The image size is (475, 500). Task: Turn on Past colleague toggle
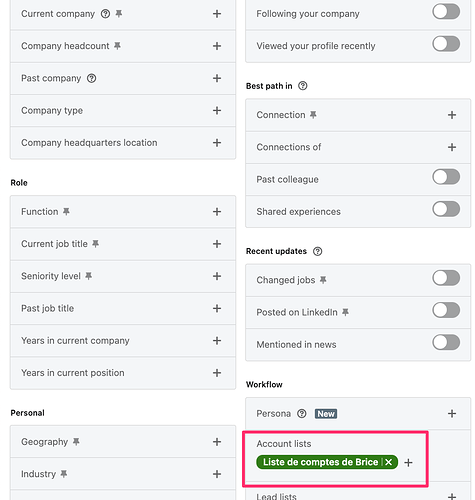coord(446,177)
